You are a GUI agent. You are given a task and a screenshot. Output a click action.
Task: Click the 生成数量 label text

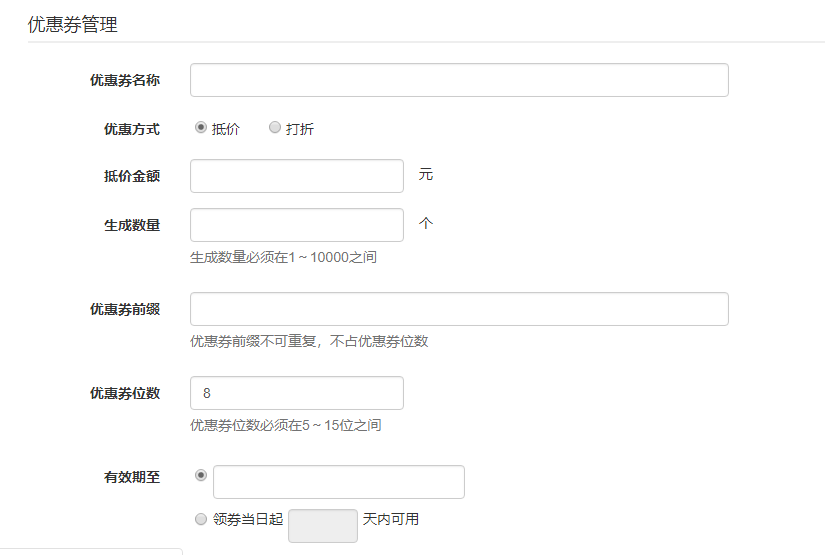tap(132, 225)
